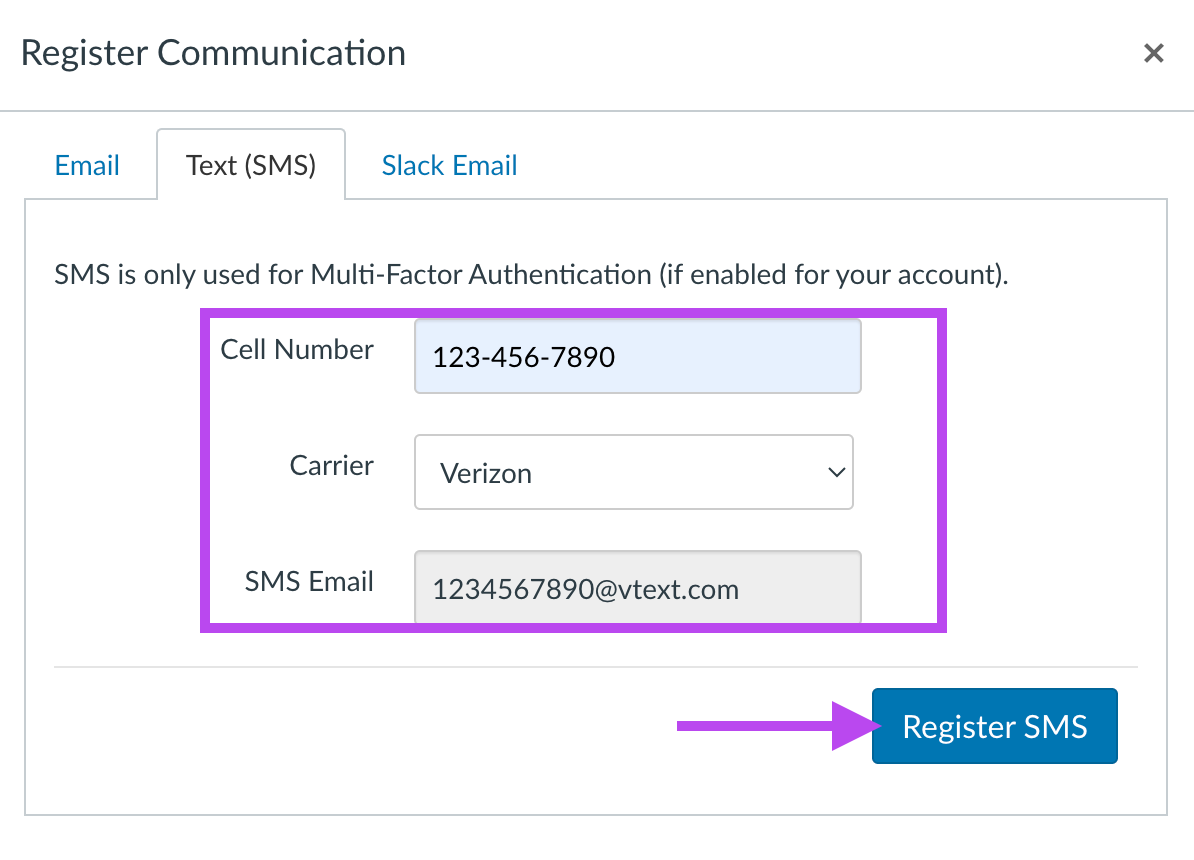Click the Multi-Factor Authentication notice text

[531, 274]
